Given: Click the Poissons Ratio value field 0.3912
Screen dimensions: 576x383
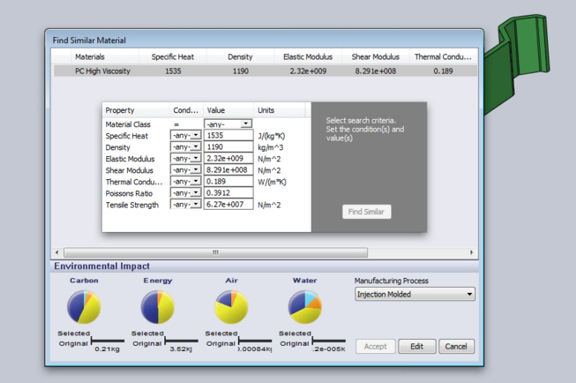Looking at the screenshot, I should (228, 193).
